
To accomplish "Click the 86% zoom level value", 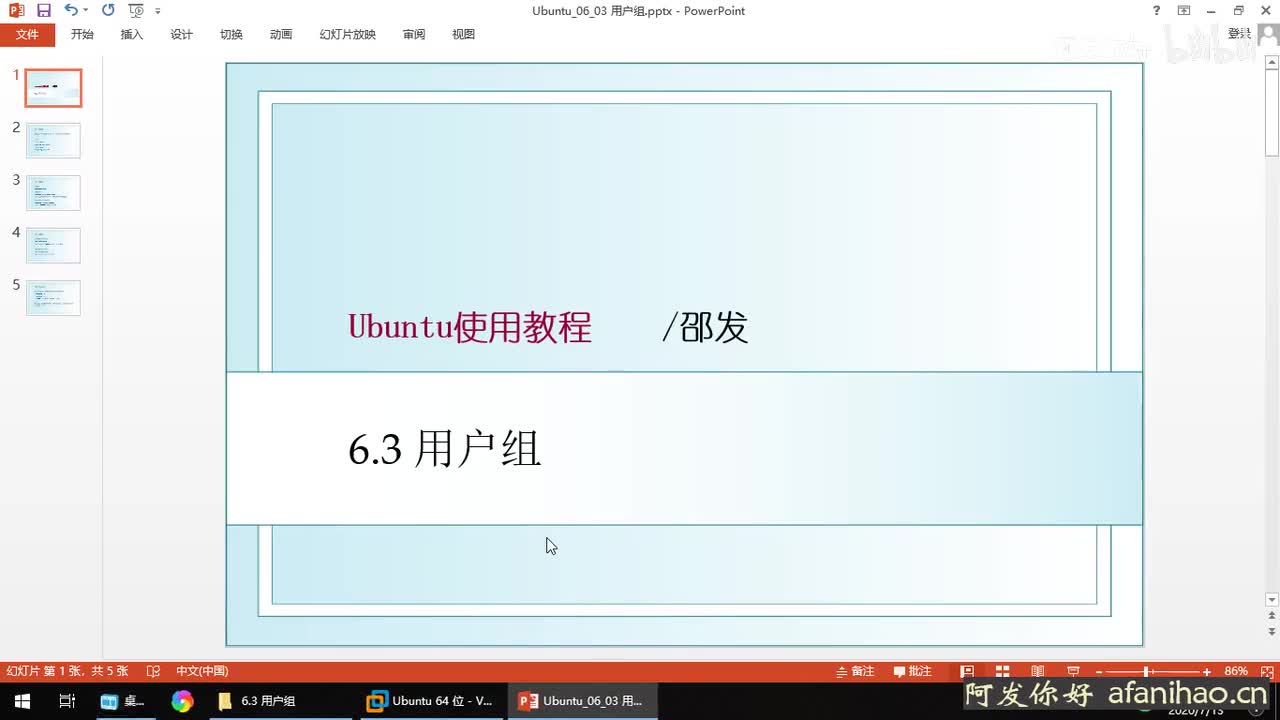I will point(1236,671).
